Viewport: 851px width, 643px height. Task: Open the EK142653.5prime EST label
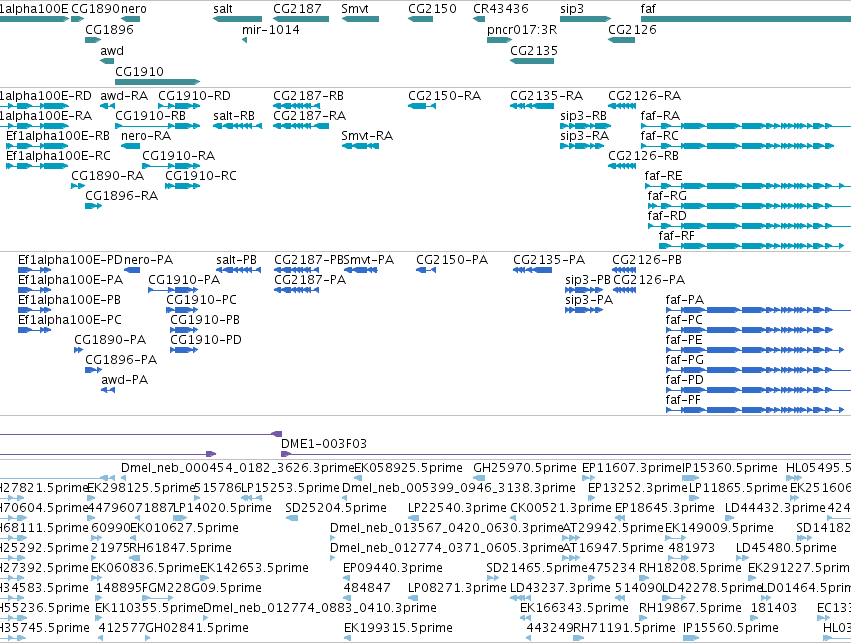[x=255, y=569]
